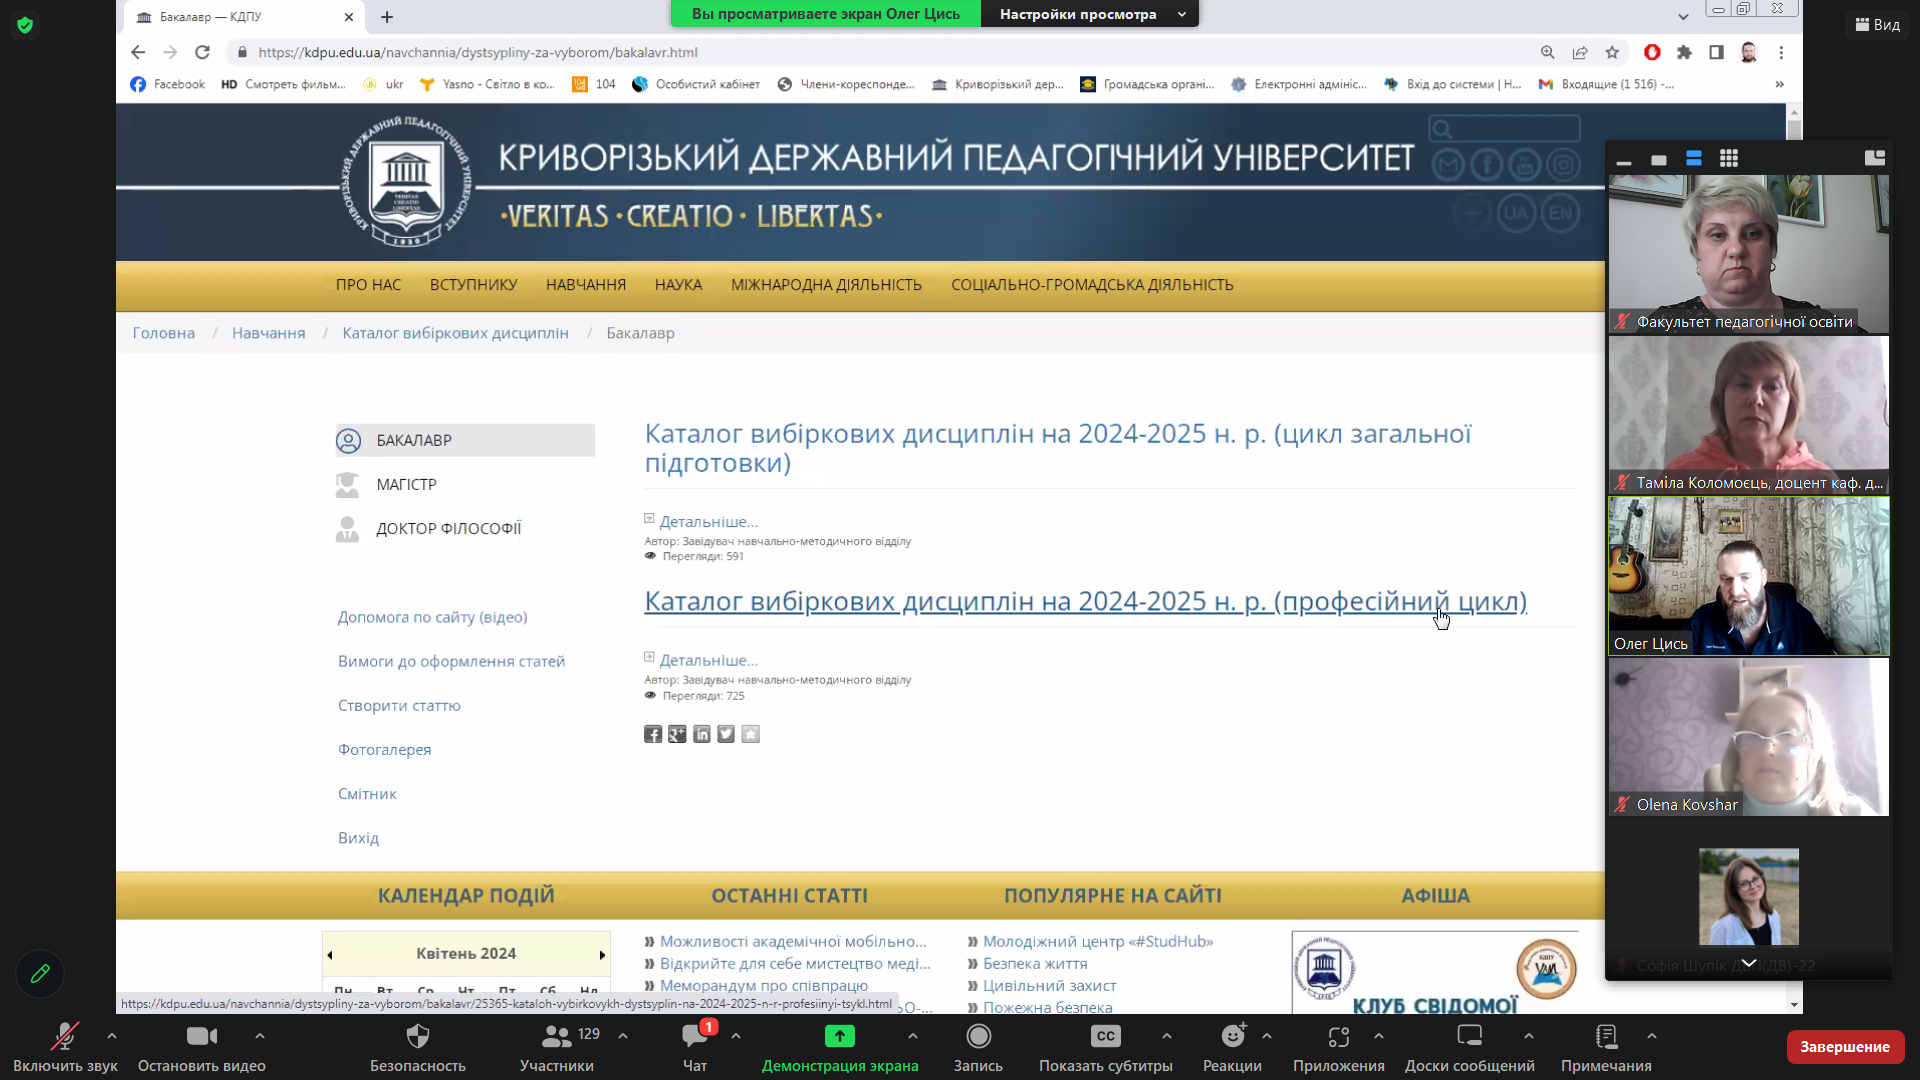
Task: Open Facebook bookmark
Action: [167, 84]
